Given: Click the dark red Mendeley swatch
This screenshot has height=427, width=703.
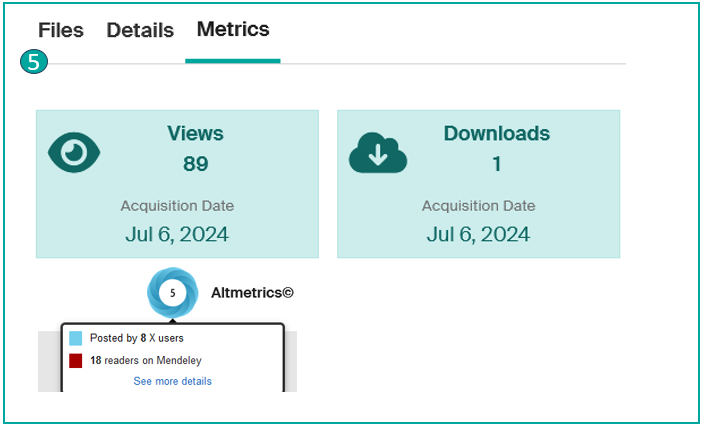Looking at the screenshot, I should 76,360.
